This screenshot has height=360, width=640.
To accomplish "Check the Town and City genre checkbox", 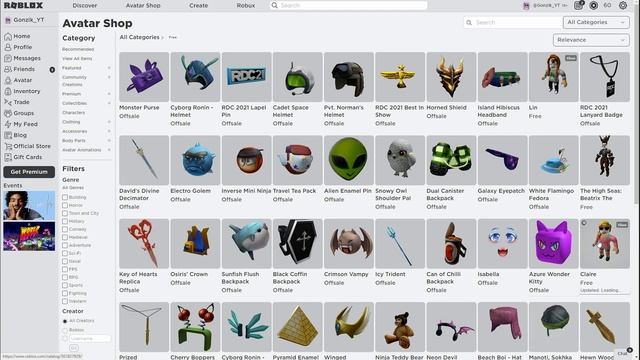I will (65, 213).
